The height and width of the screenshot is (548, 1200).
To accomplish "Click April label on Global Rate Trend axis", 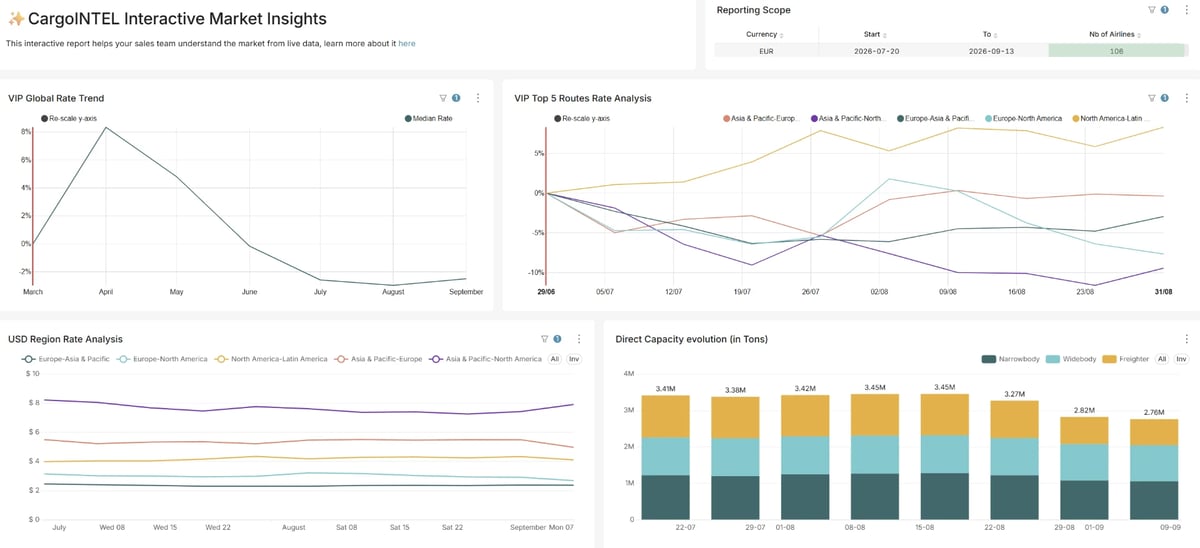I will click(106, 292).
